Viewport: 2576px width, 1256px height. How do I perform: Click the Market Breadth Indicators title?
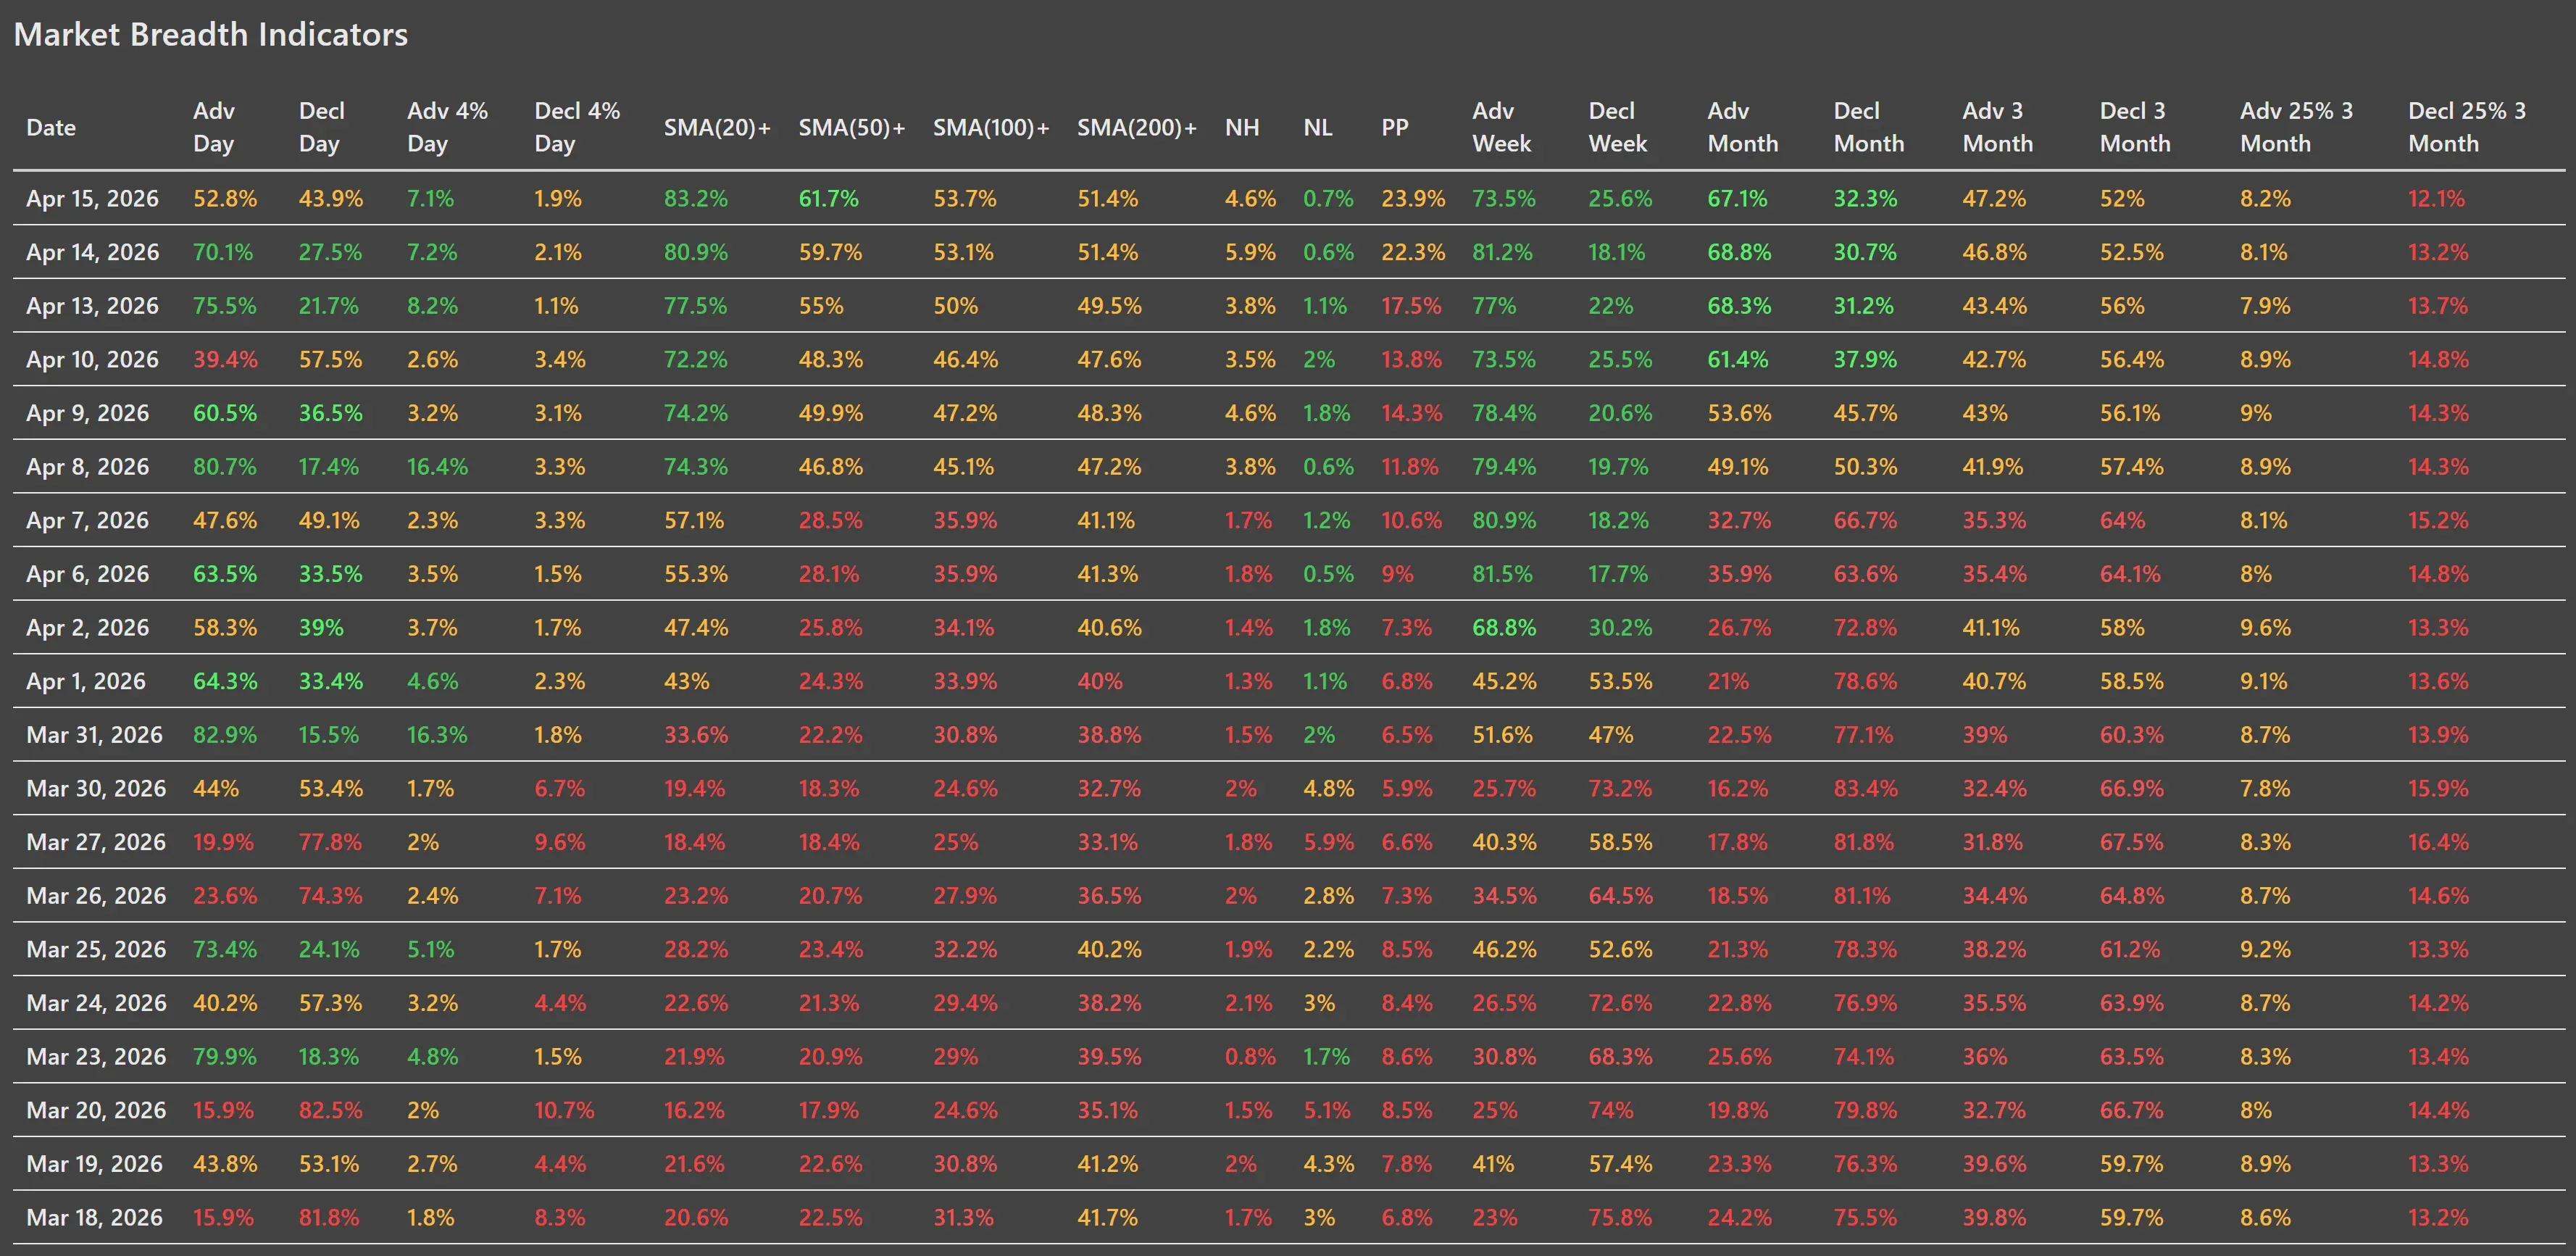coord(211,34)
